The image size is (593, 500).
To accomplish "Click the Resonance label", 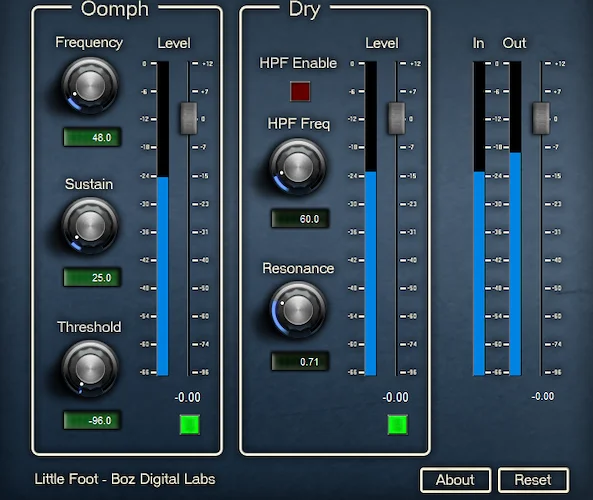I will (x=298, y=268).
